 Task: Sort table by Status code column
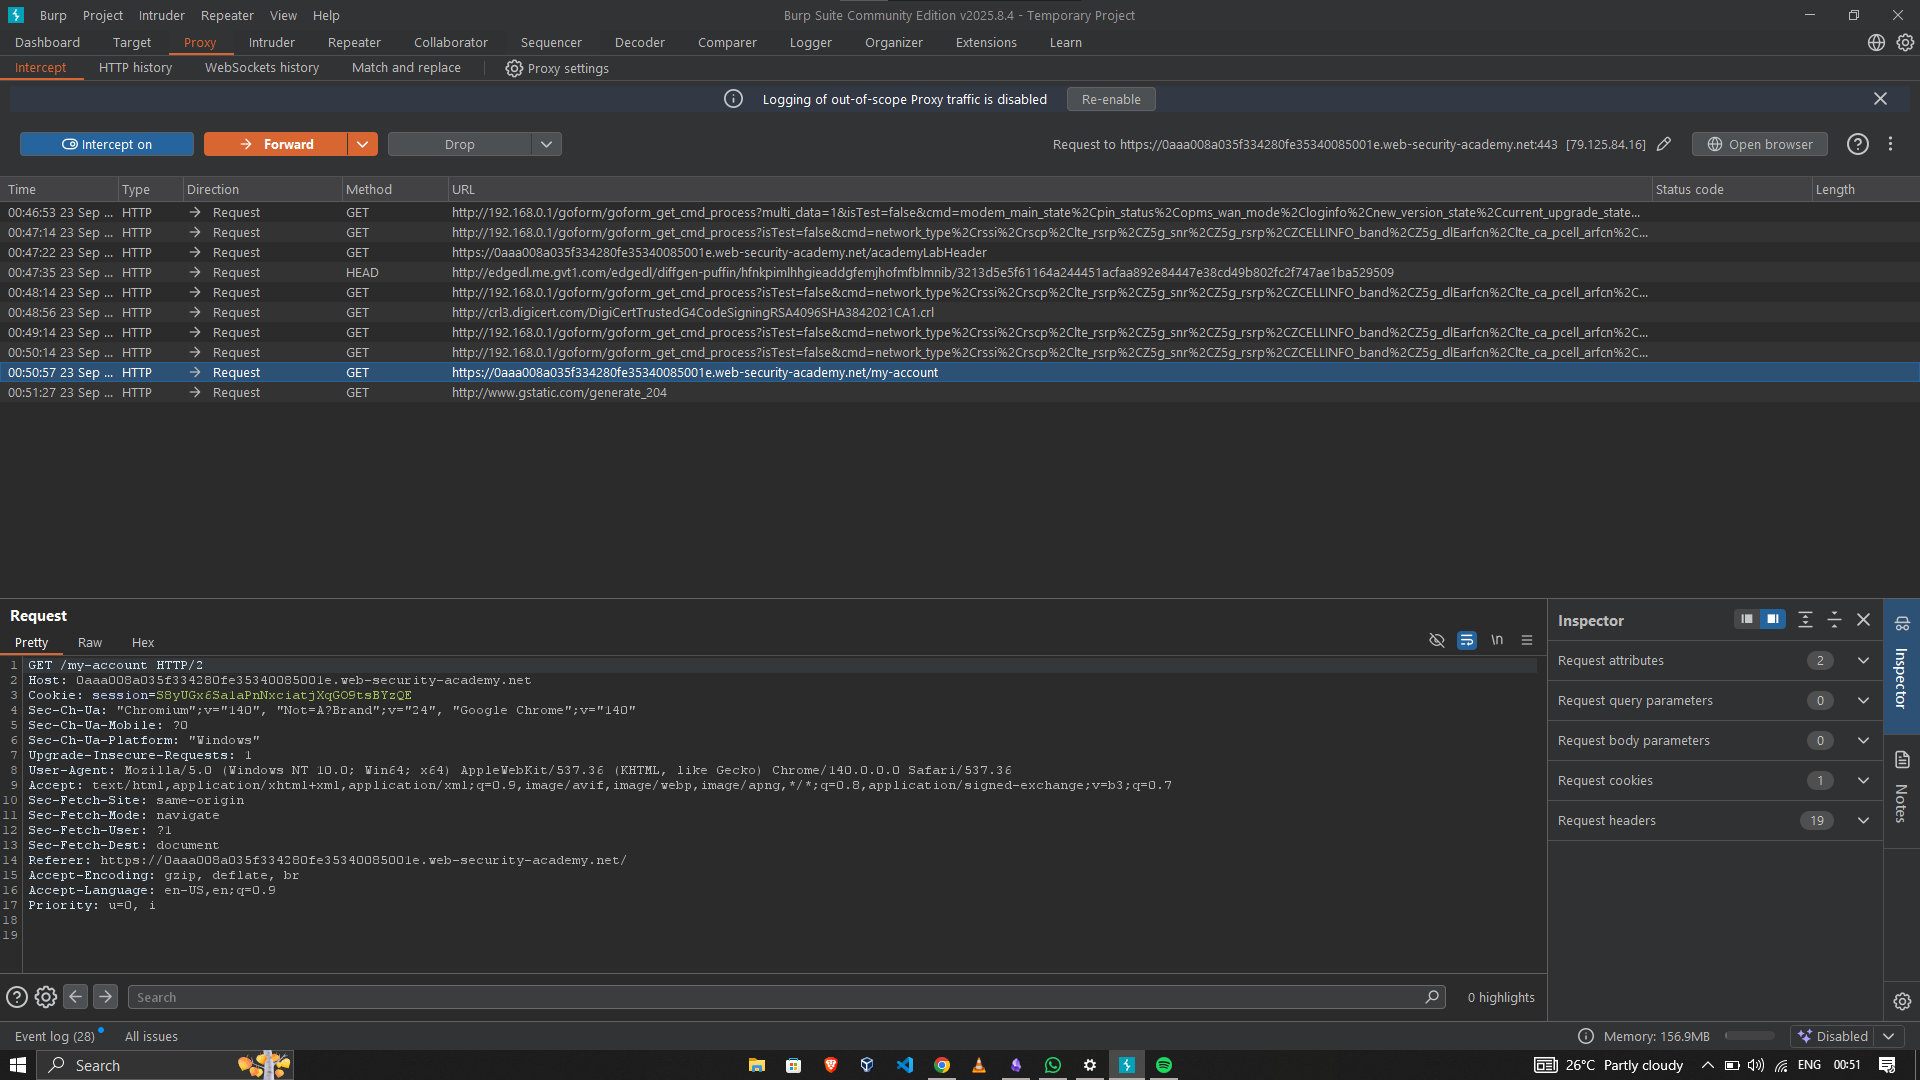[1730, 189]
